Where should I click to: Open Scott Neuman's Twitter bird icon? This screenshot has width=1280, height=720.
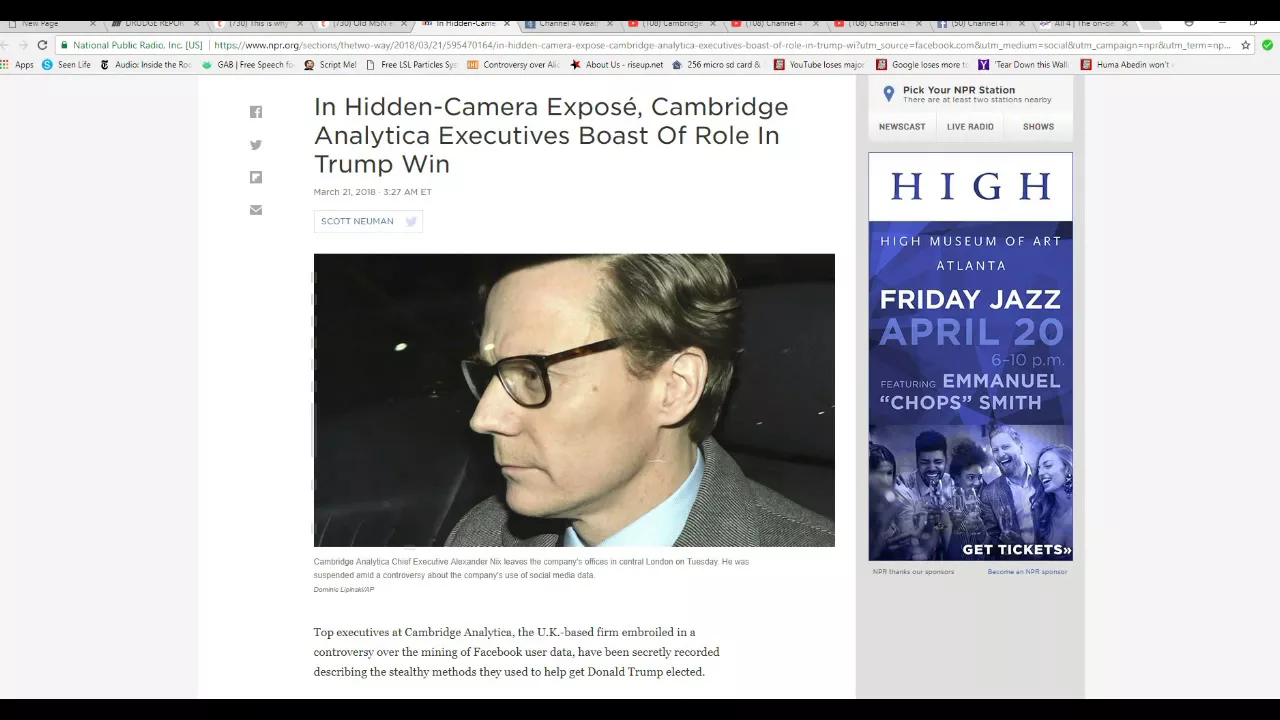coord(410,222)
